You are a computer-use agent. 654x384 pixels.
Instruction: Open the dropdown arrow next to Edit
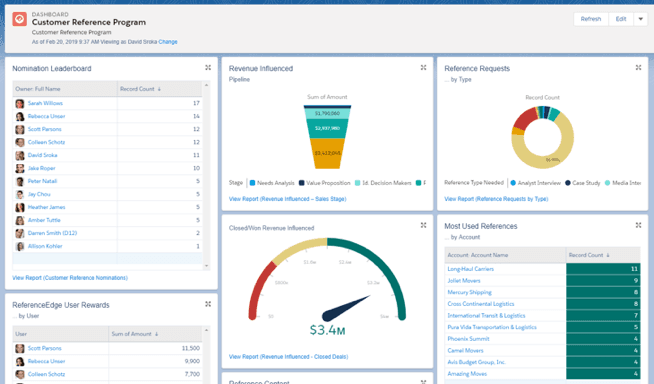click(x=641, y=19)
